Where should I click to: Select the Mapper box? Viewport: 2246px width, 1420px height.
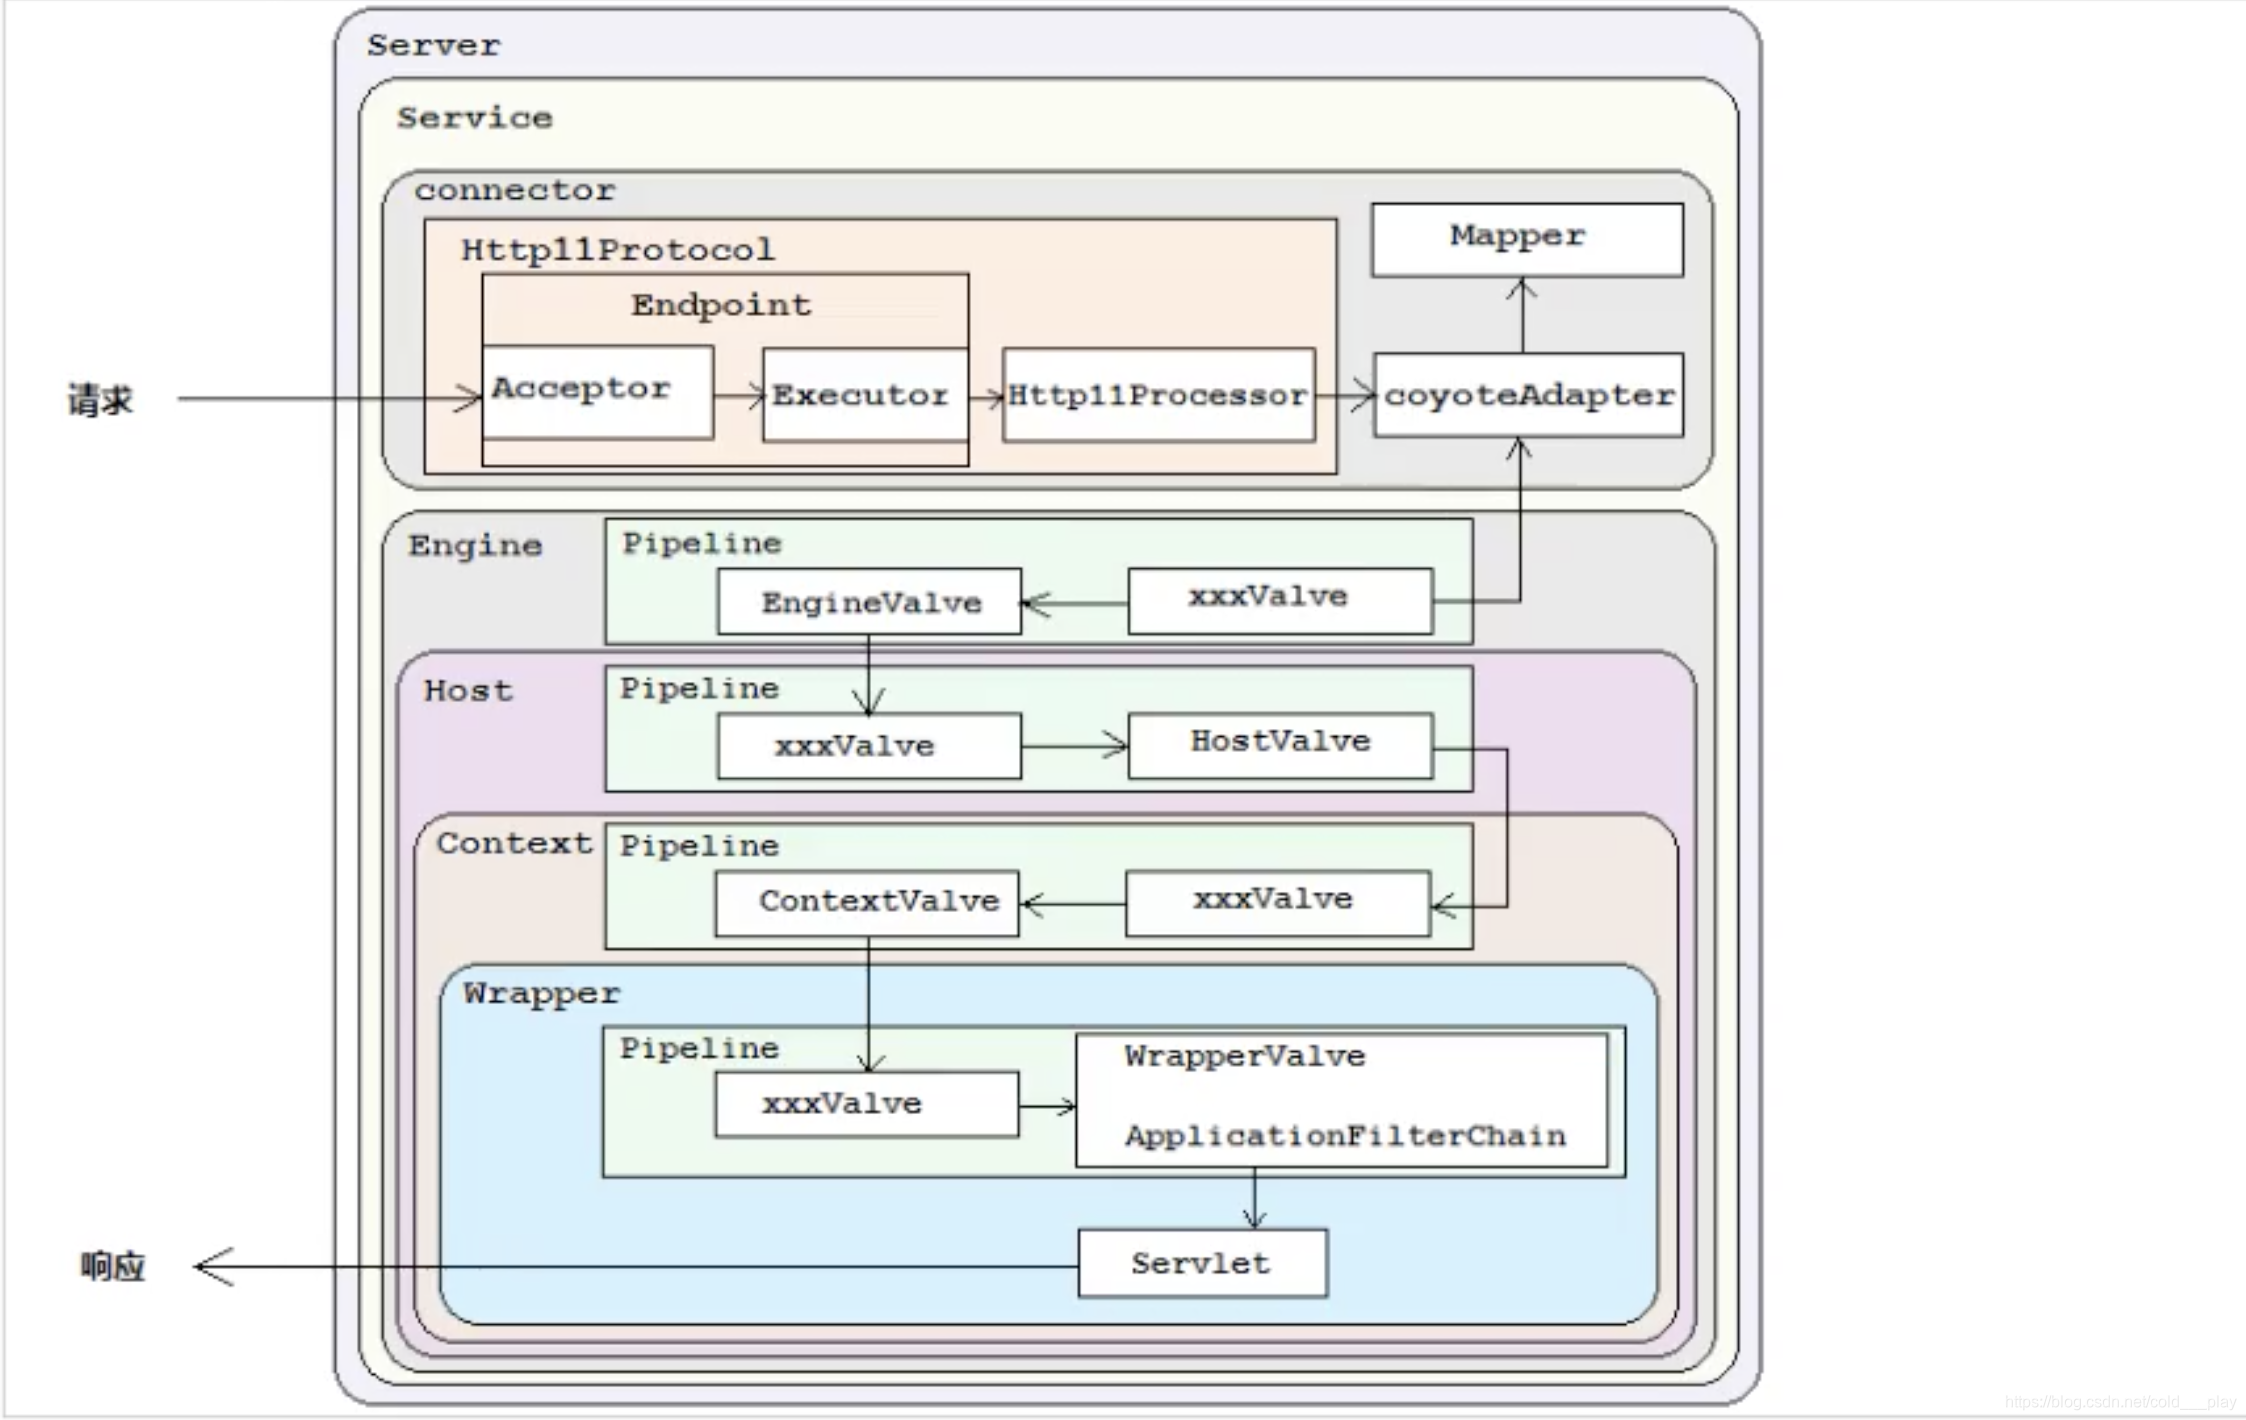pos(1527,240)
